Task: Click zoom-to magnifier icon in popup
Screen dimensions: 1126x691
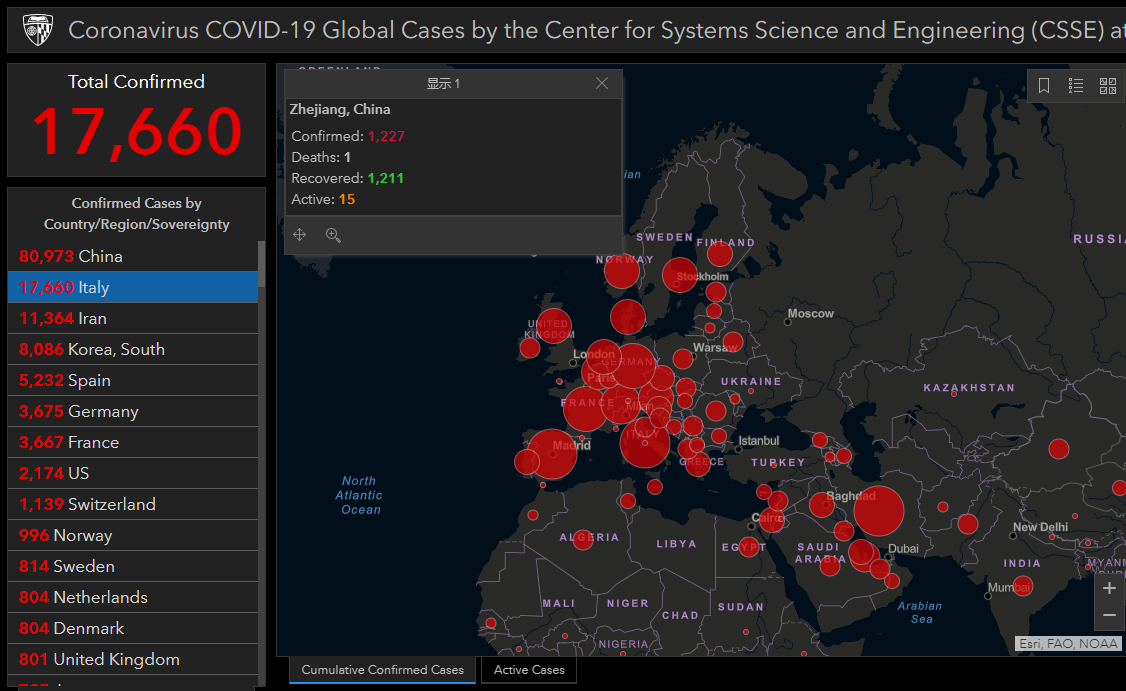Action: [x=333, y=235]
